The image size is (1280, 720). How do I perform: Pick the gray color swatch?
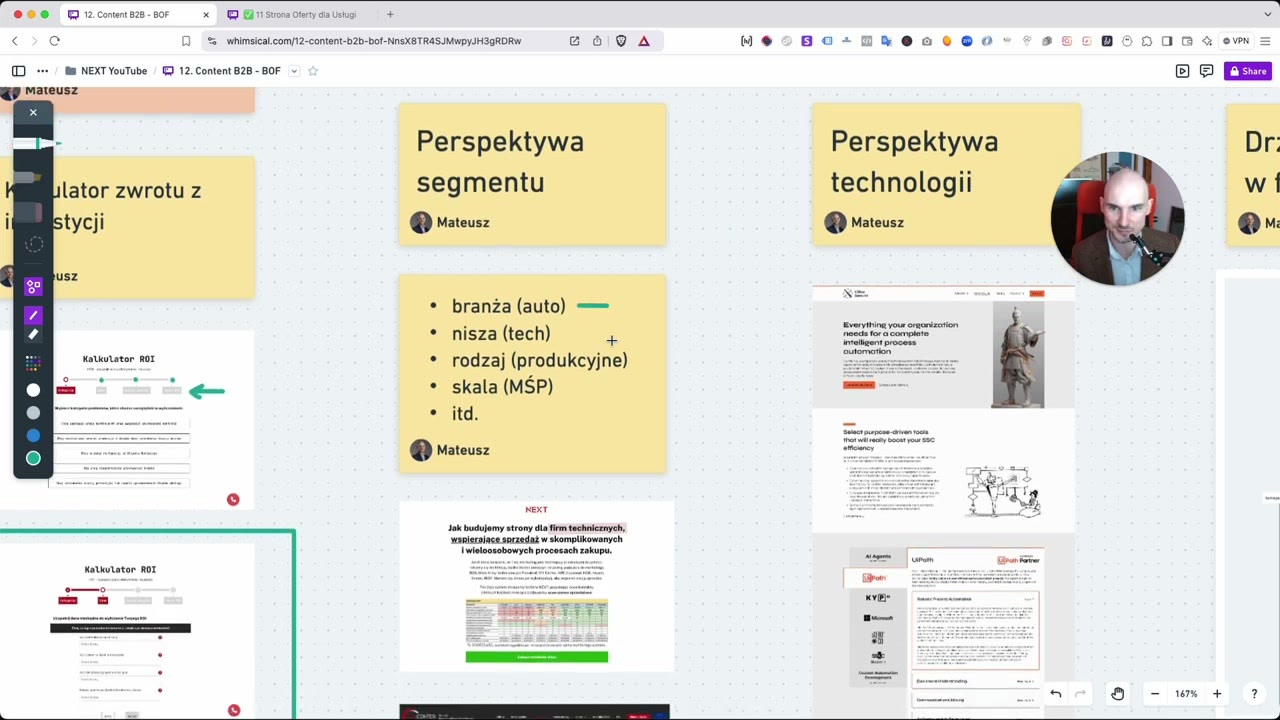[x=33, y=413]
